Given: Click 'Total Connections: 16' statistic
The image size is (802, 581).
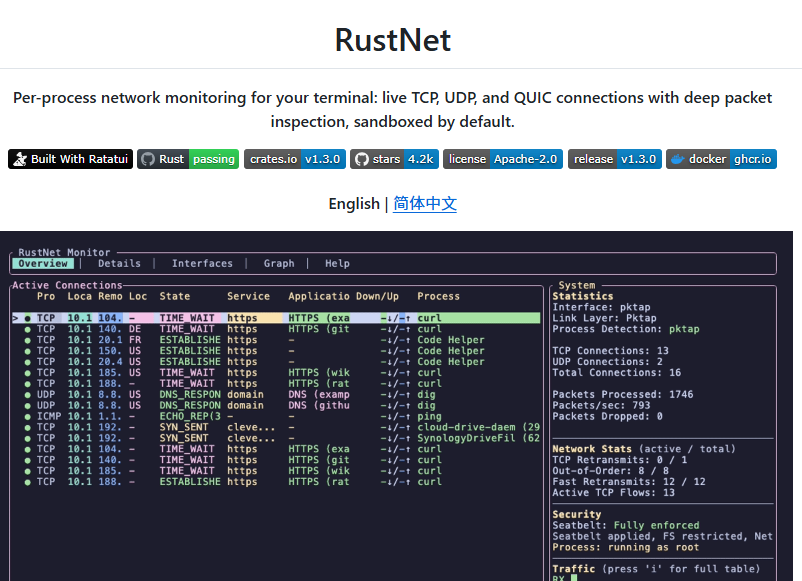Looking at the screenshot, I should pyautogui.click(x=616, y=372).
